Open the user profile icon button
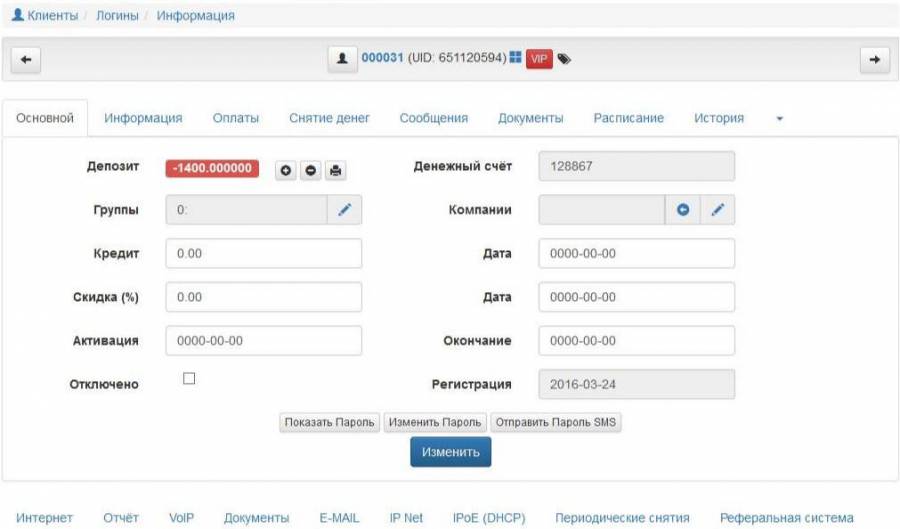Viewport: 900px width, 529px height. click(342, 59)
